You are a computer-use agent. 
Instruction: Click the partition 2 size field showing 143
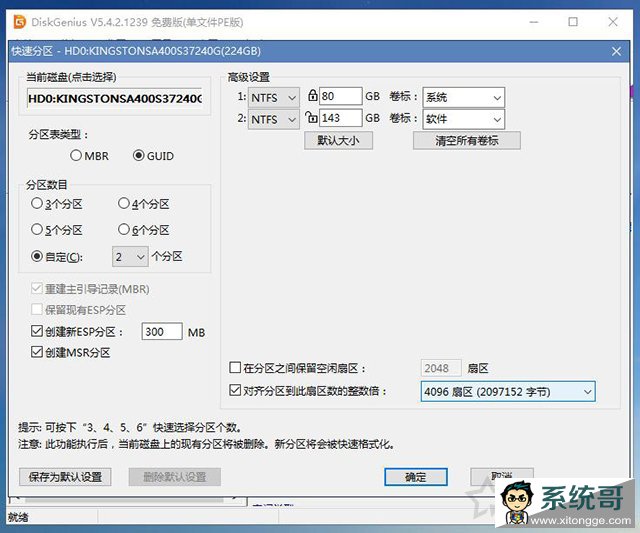coord(341,118)
